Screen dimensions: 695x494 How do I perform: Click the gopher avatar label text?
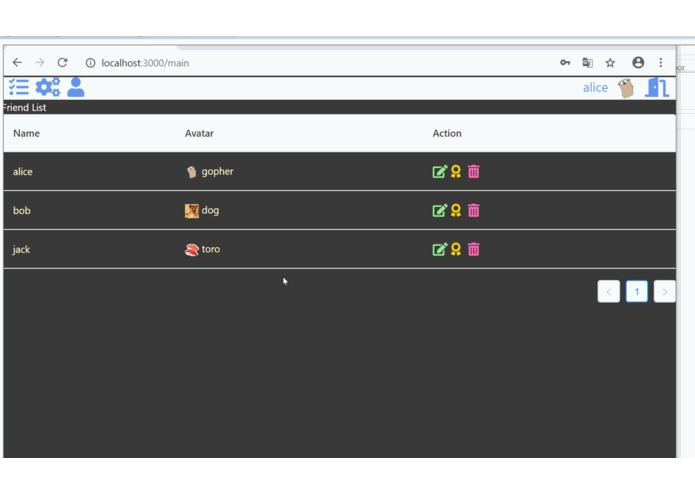(218, 172)
